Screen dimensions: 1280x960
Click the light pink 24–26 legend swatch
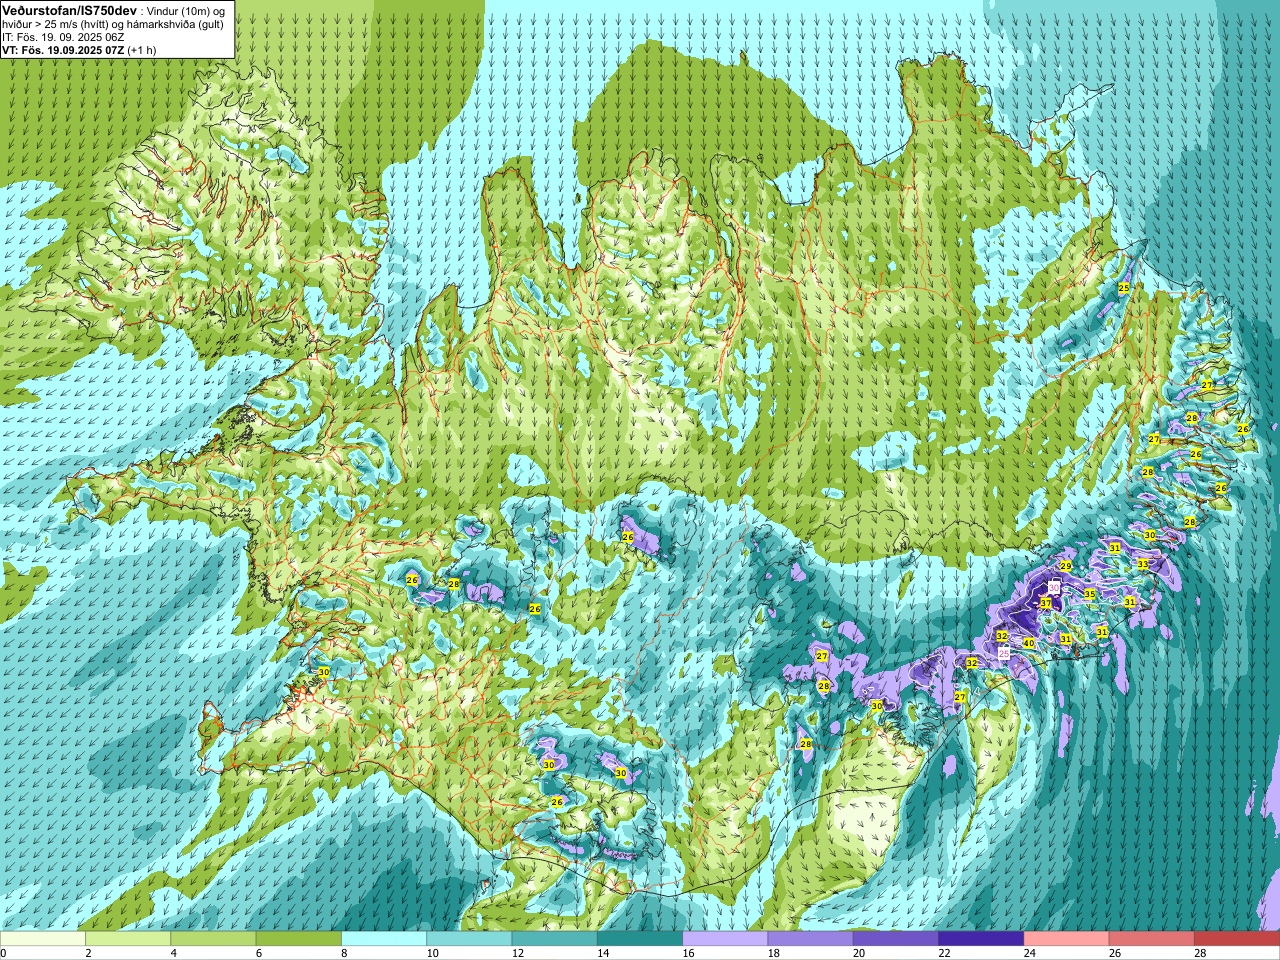tap(1066, 939)
